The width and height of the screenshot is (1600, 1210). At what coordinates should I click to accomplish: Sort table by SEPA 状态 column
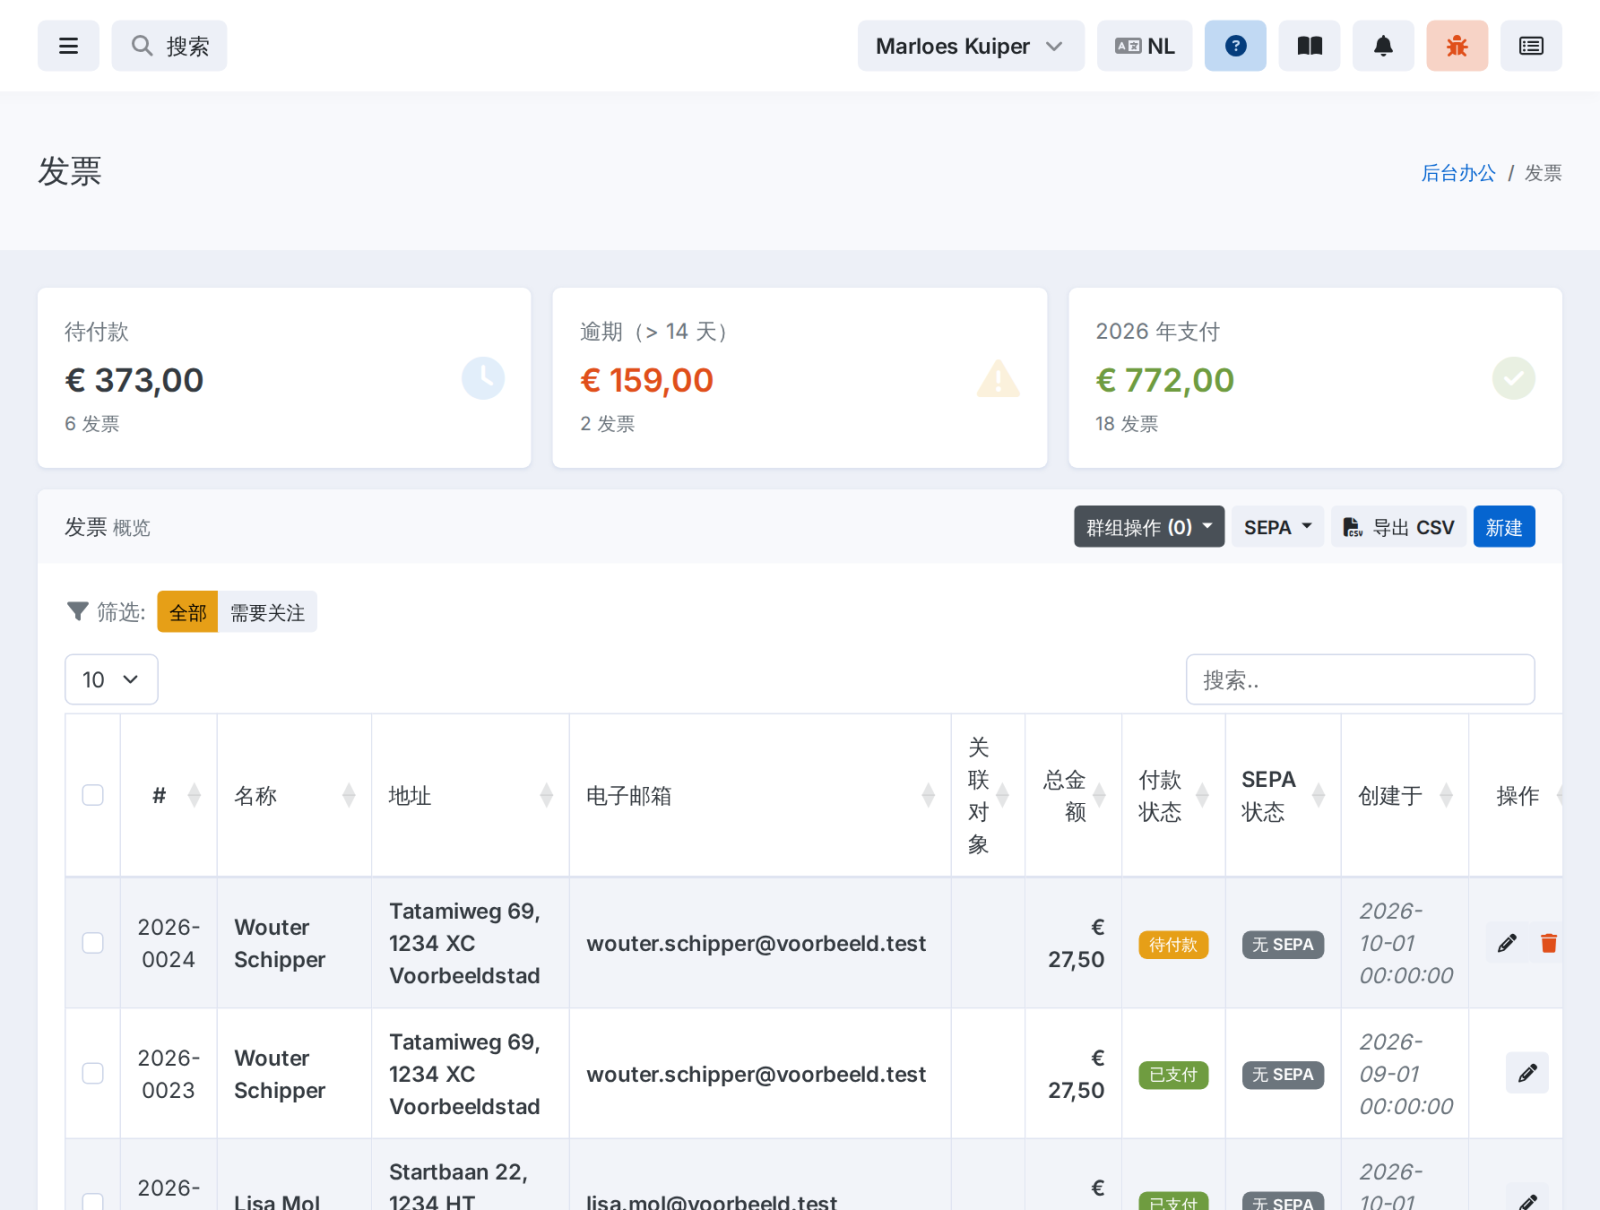click(1318, 795)
